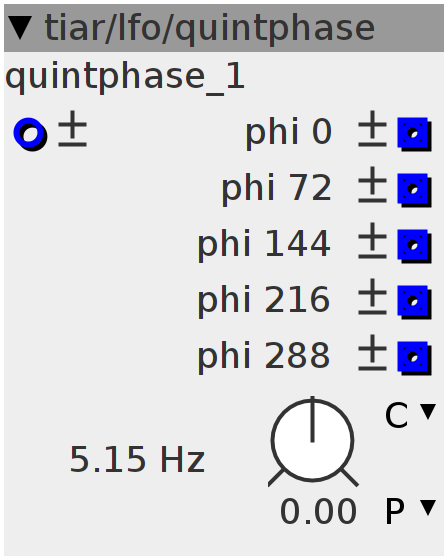Select the phi 72 output label
This screenshot has width=448, height=560.
tap(277, 188)
